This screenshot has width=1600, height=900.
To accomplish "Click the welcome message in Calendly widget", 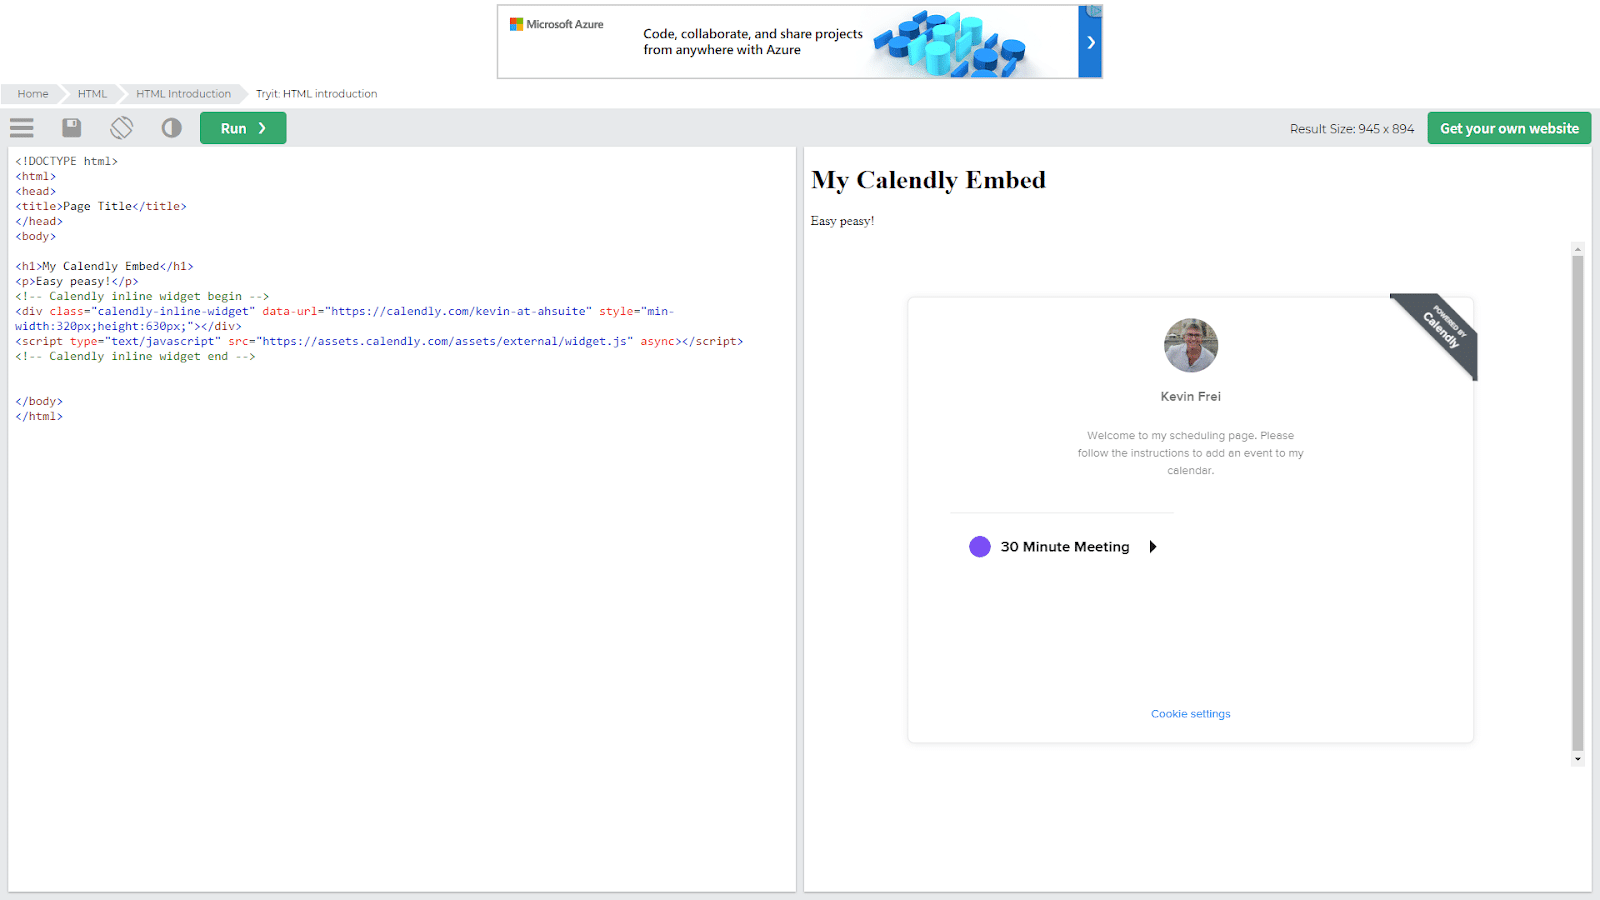I will [1190, 453].
